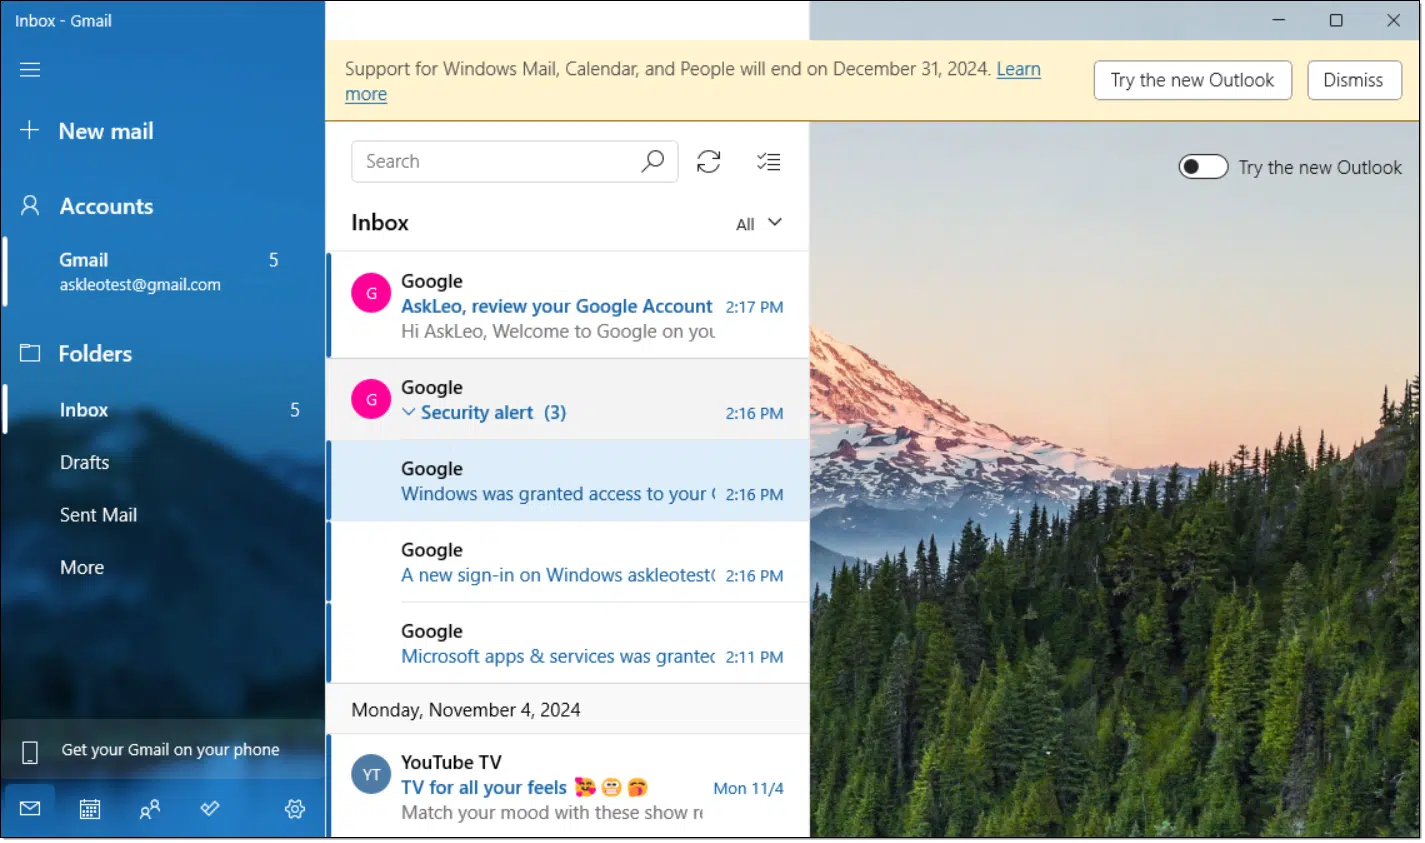Click Get your Gmail on your phone
Screen dimensions: 1425x843
pos(163,750)
